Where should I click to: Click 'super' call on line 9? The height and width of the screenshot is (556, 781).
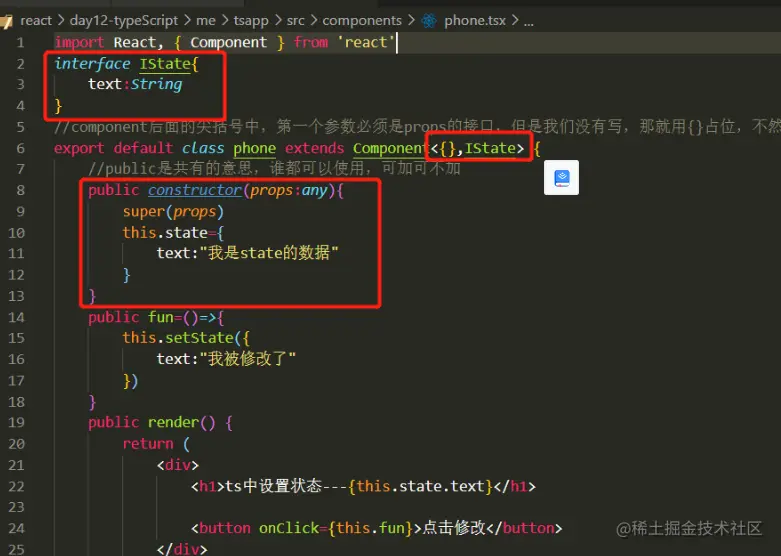point(143,212)
